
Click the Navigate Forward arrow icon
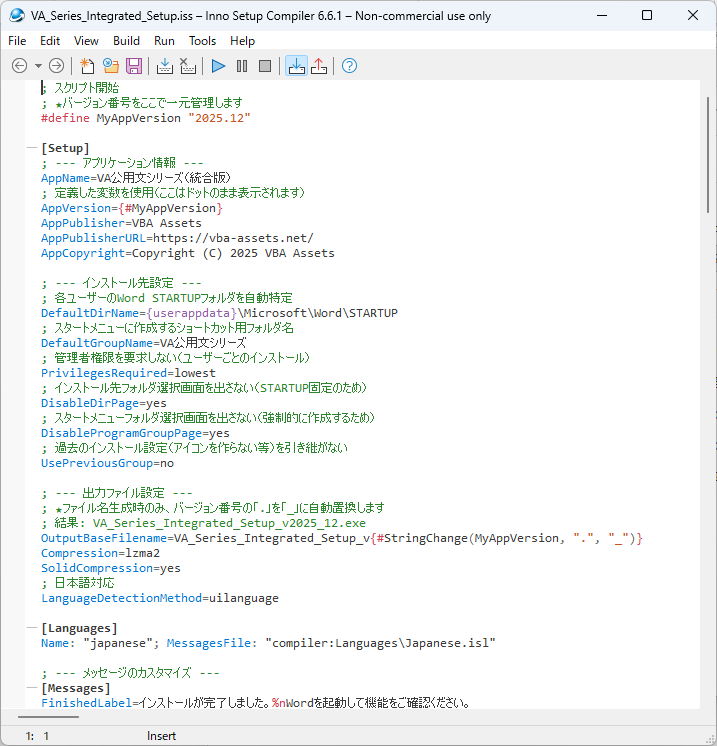57,66
